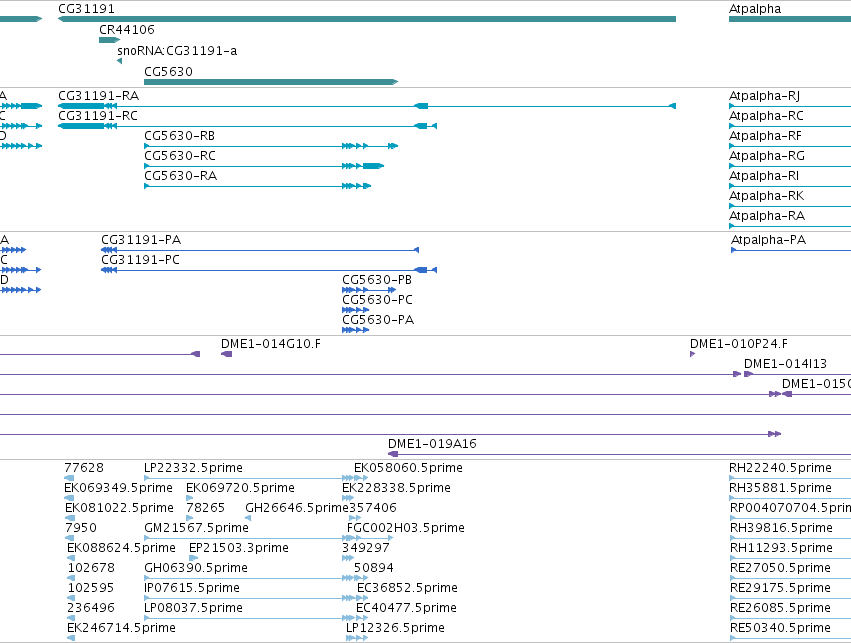The image size is (851, 643).
Task: Click the LP08037.5prime EST label
Action: pyautogui.click(x=193, y=608)
